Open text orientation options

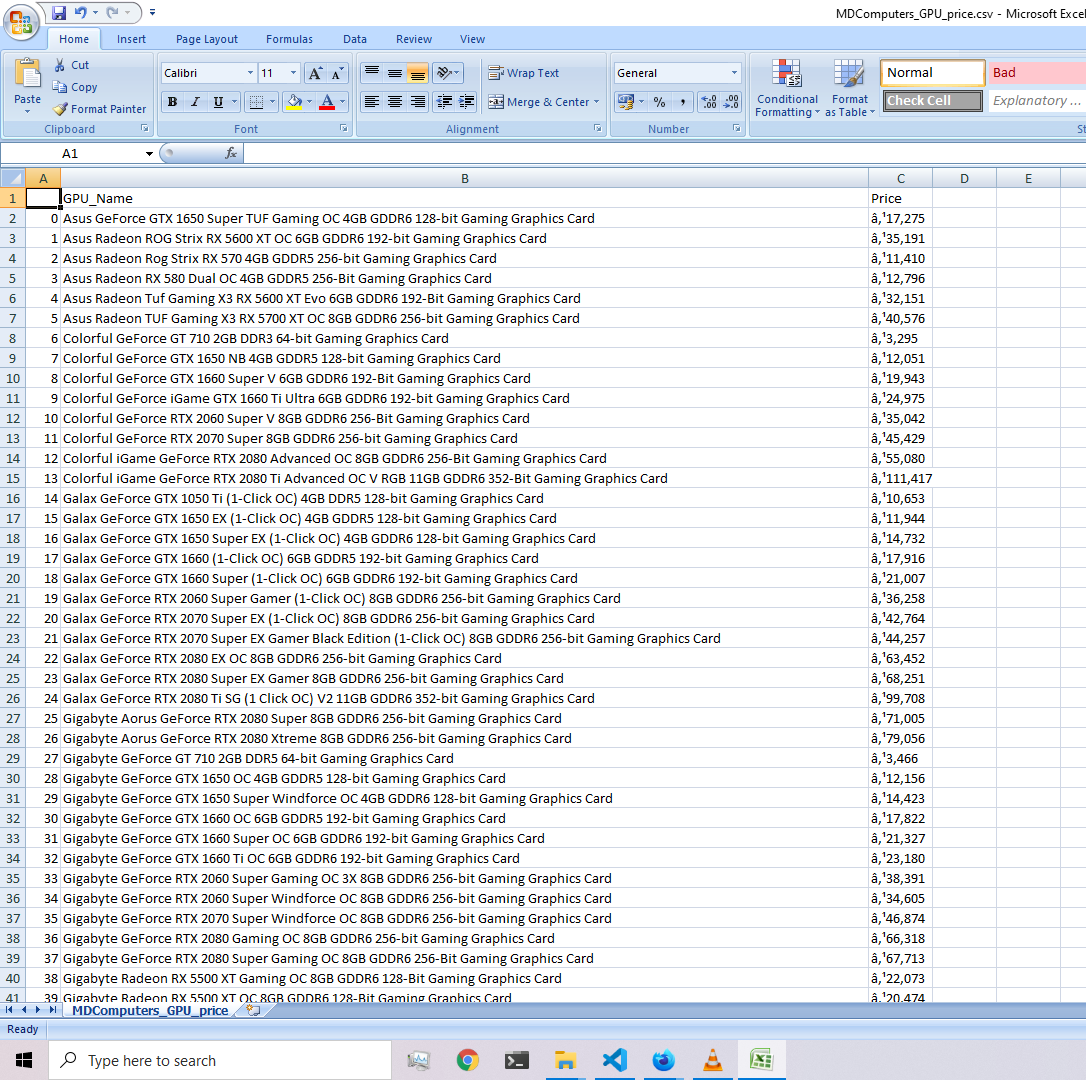click(447, 73)
